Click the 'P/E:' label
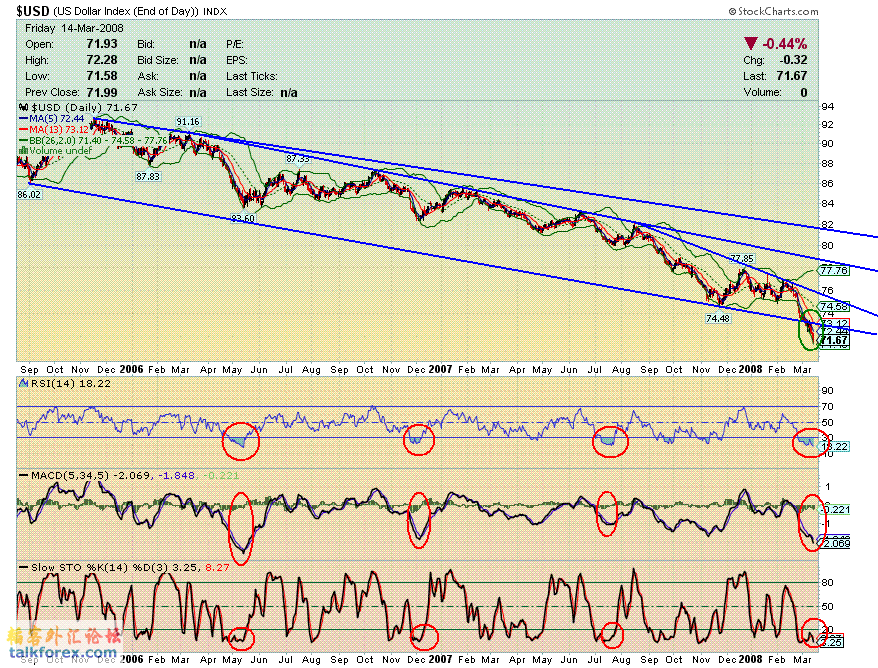Image resolution: width=878 pixels, height=668 pixels. (235, 44)
